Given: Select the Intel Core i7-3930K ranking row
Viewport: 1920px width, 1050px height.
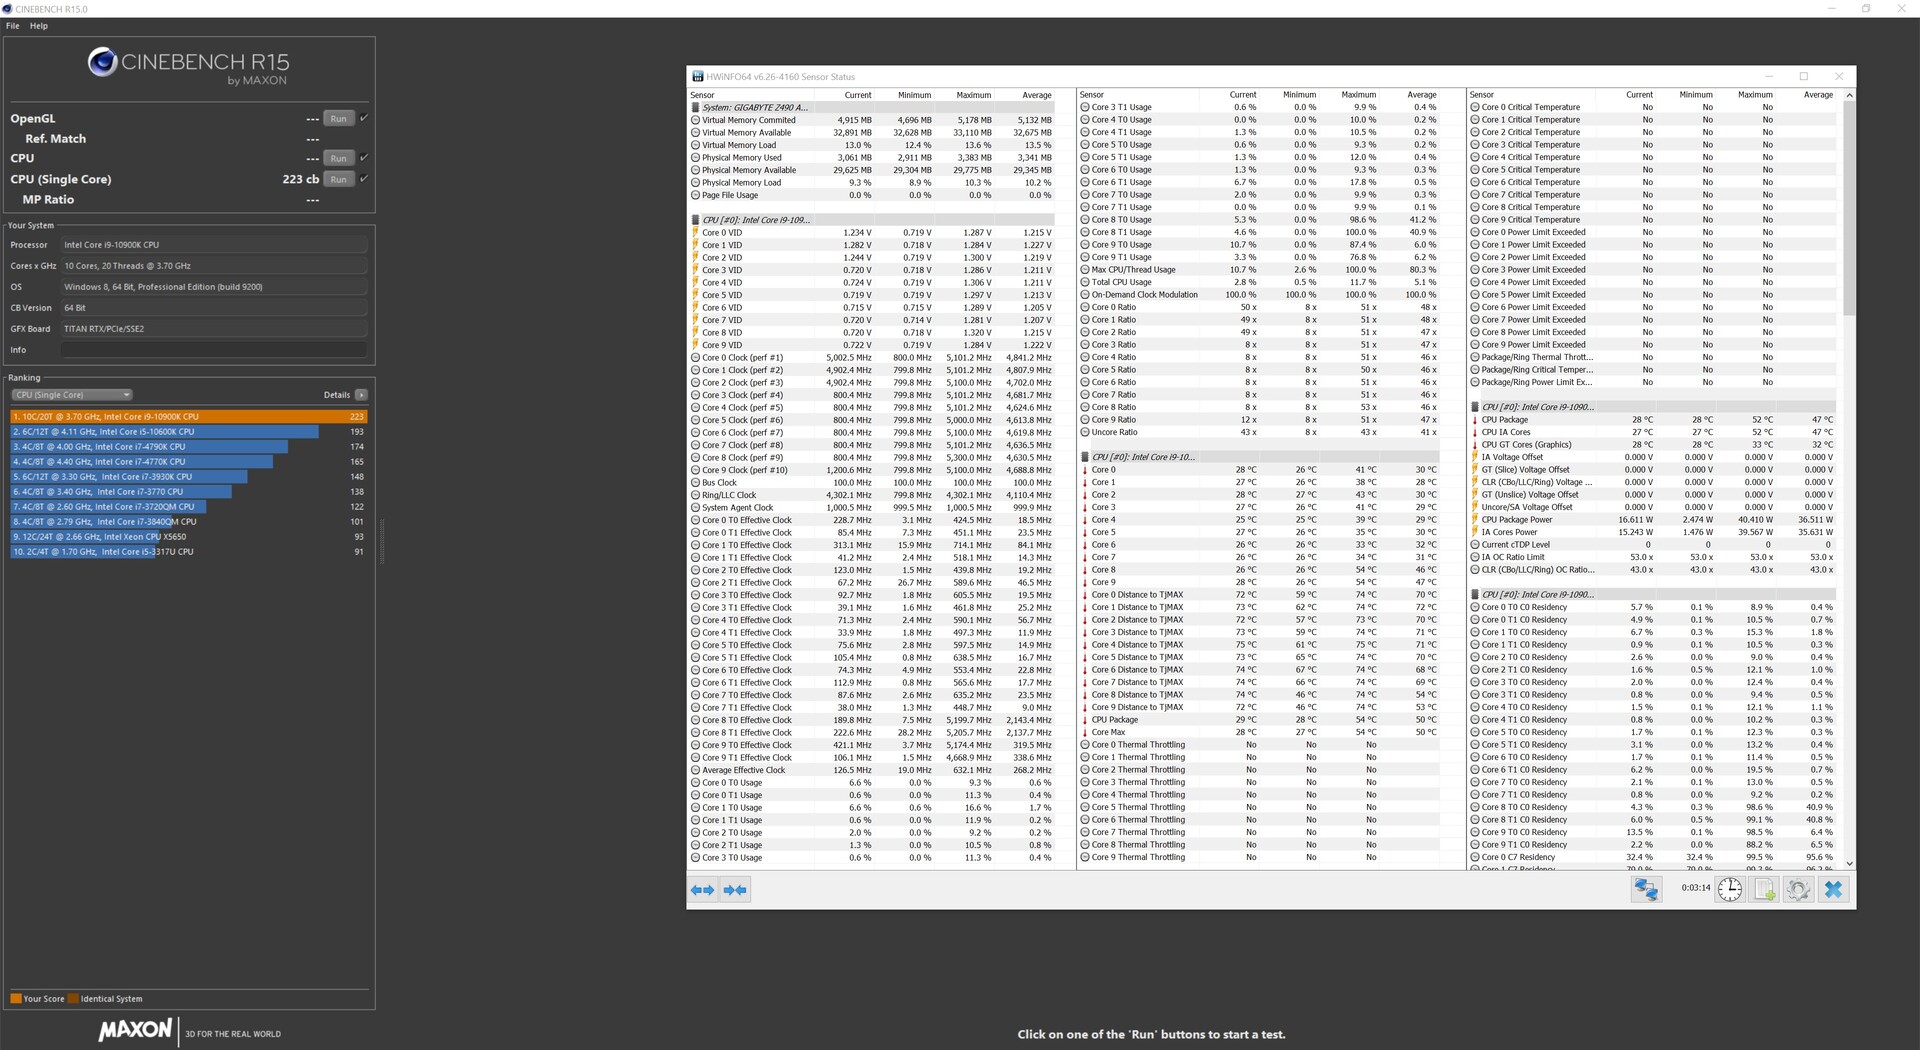Looking at the screenshot, I should pyautogui.click(x=189, y=477).
